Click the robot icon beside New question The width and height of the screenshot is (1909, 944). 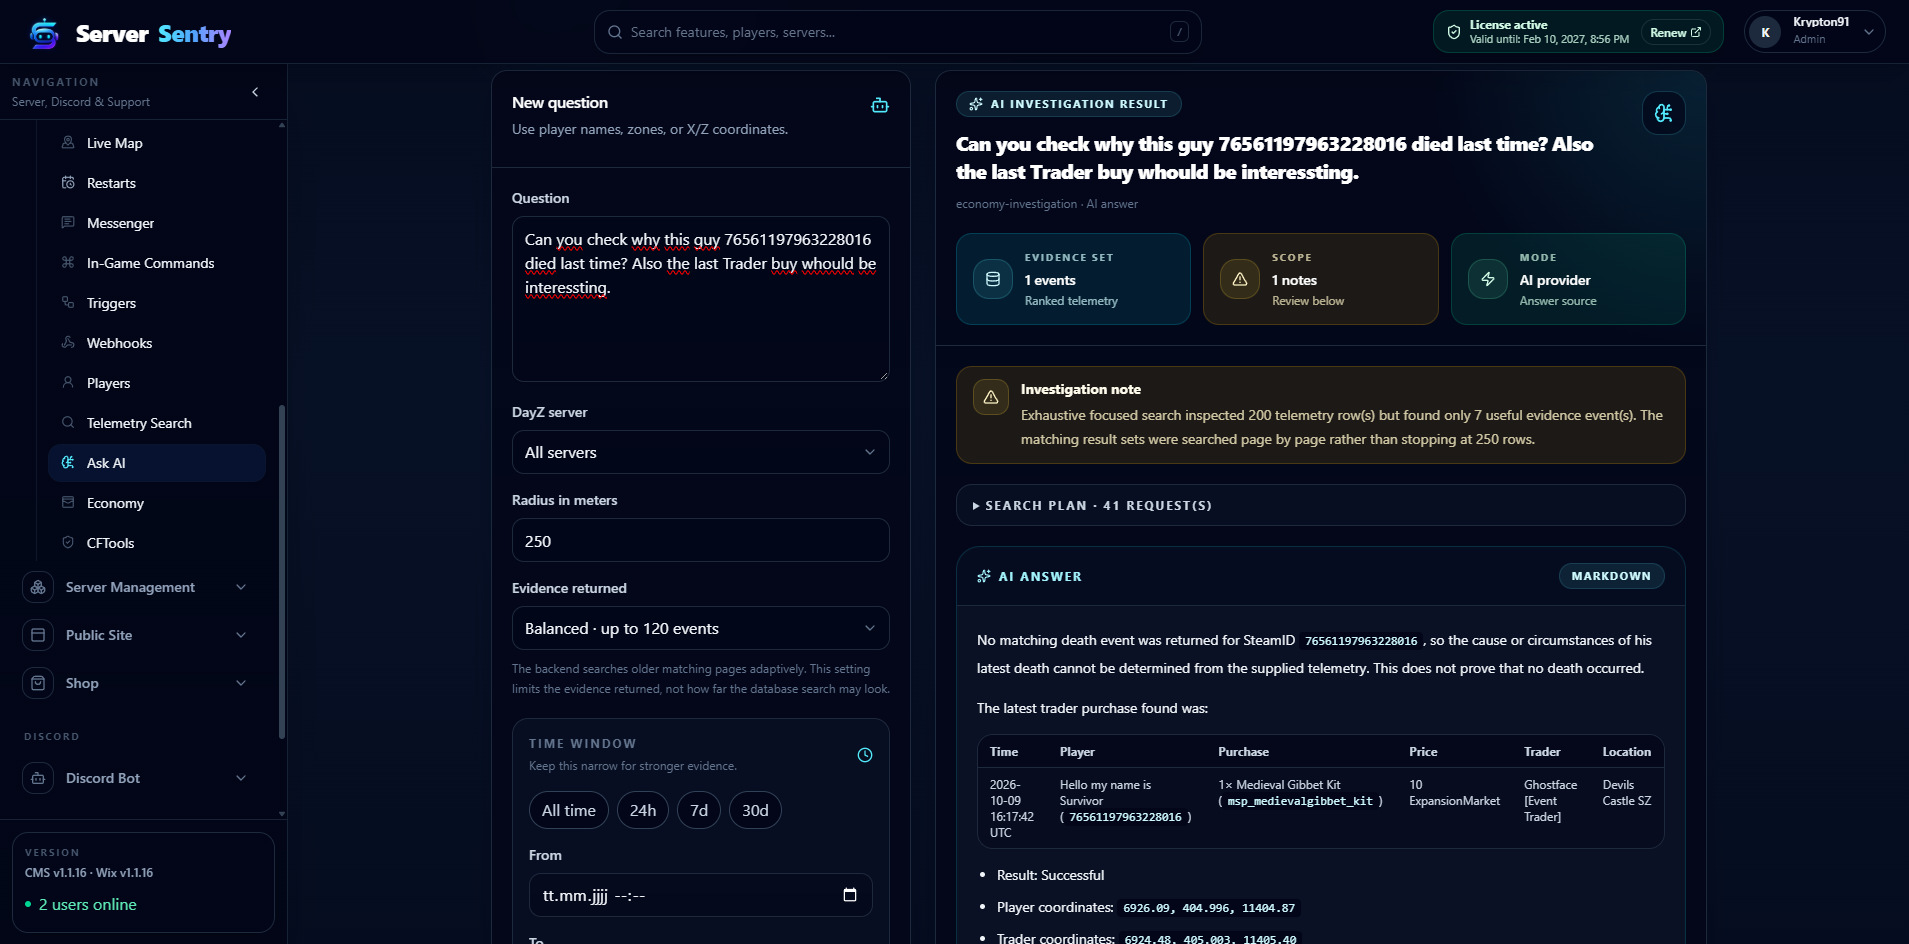tap(880, 105)
